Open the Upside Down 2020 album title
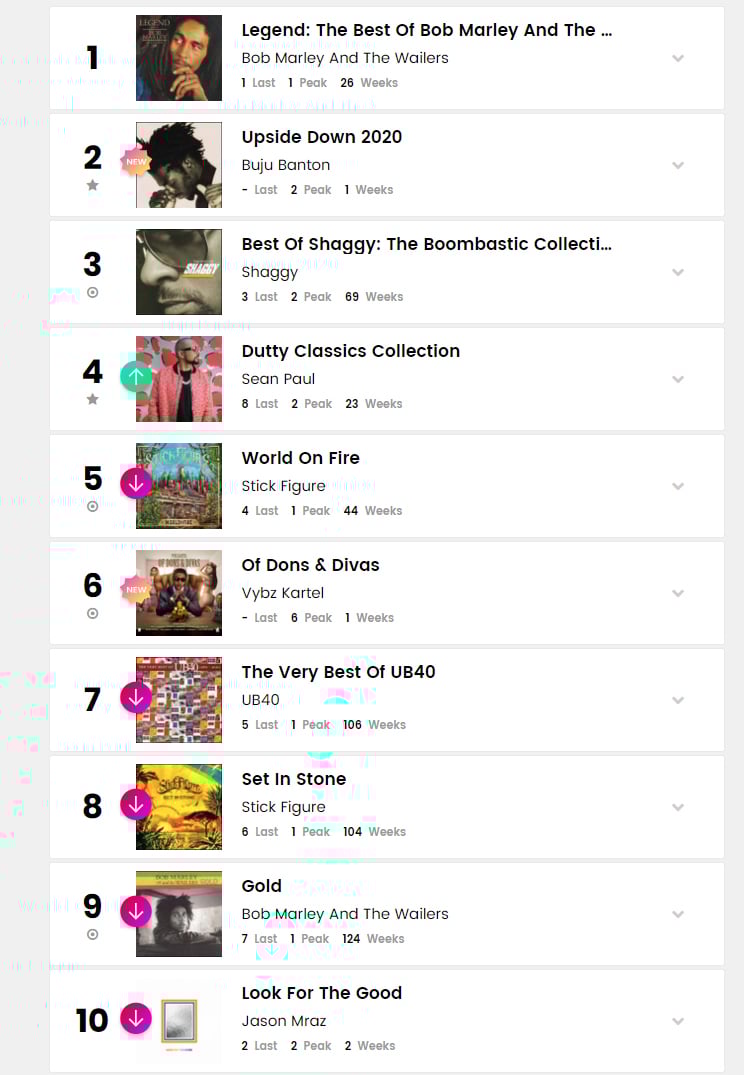The image size is (744, 1075). pyautogui.click(x=322, y=137)
